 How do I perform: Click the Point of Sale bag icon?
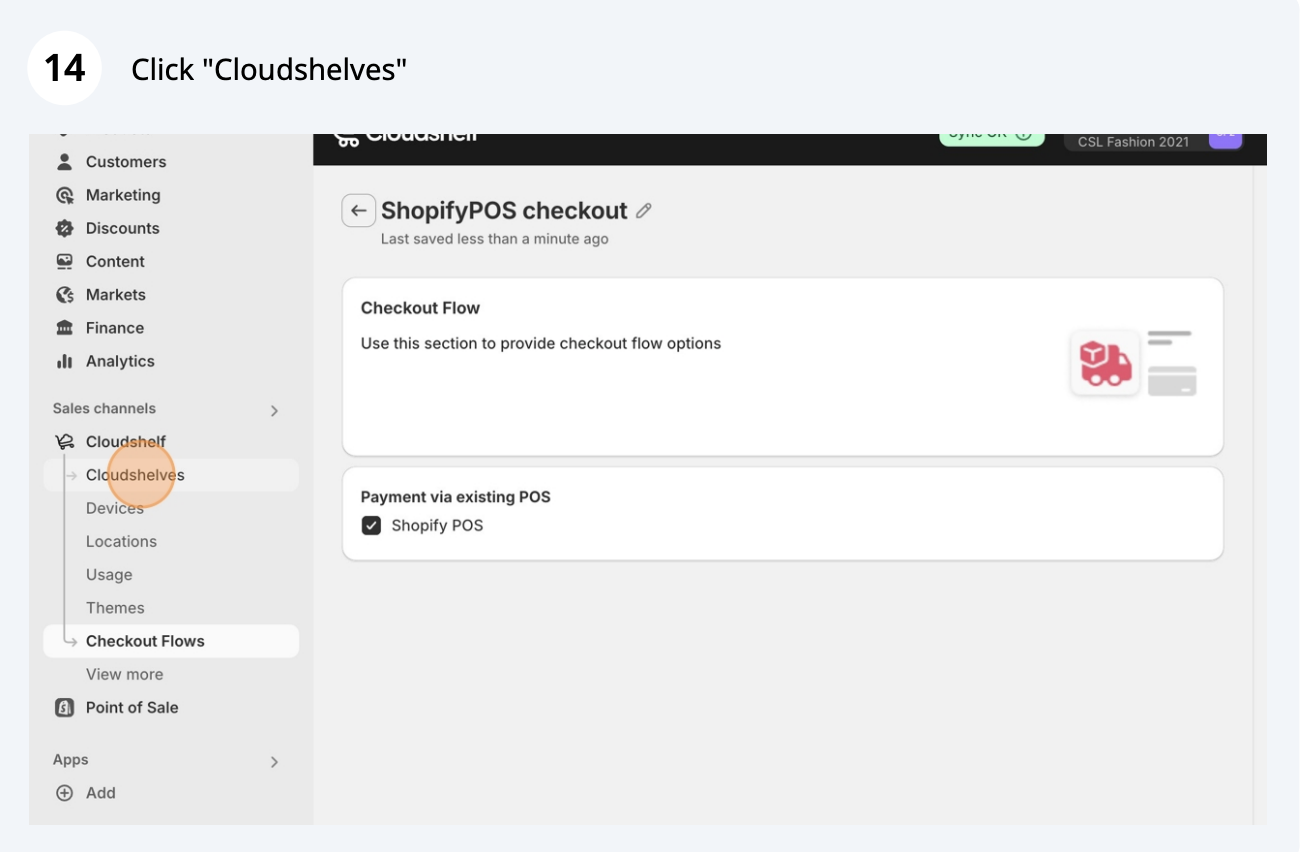[x=65, y=708]
